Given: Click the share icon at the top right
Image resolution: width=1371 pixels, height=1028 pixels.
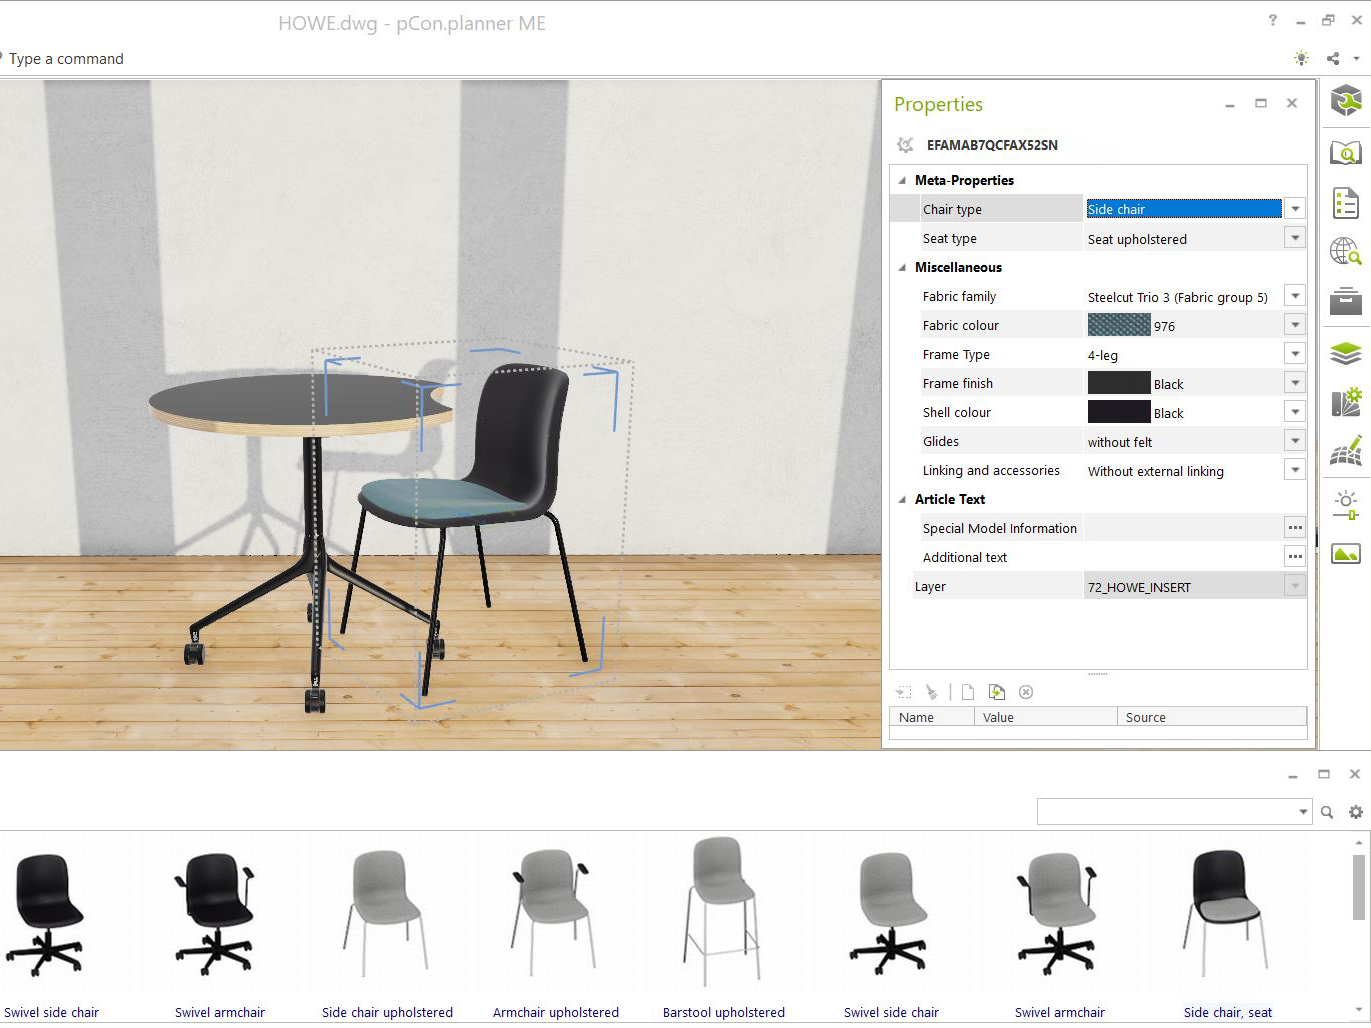Looking at the screenshot, I should [x=1333, y=58].
